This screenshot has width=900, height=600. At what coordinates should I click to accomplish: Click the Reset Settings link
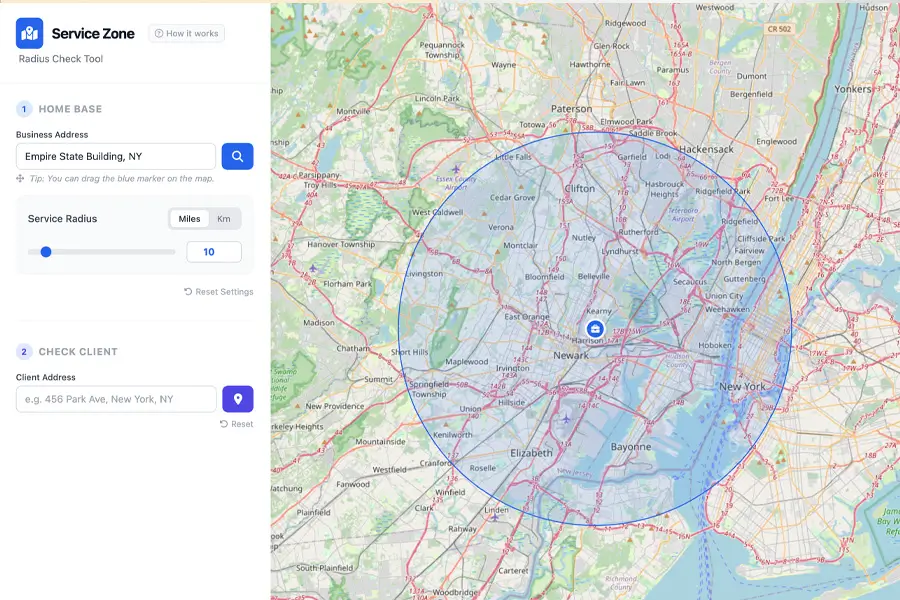[219, 292]
